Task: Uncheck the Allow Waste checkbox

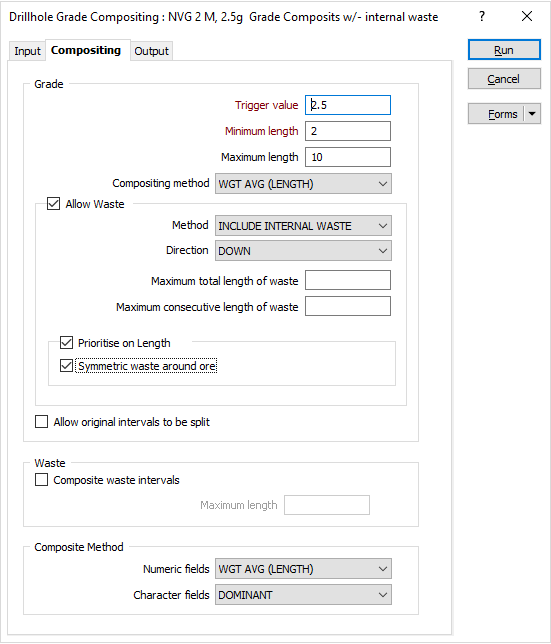Action: tap(53, 204)
